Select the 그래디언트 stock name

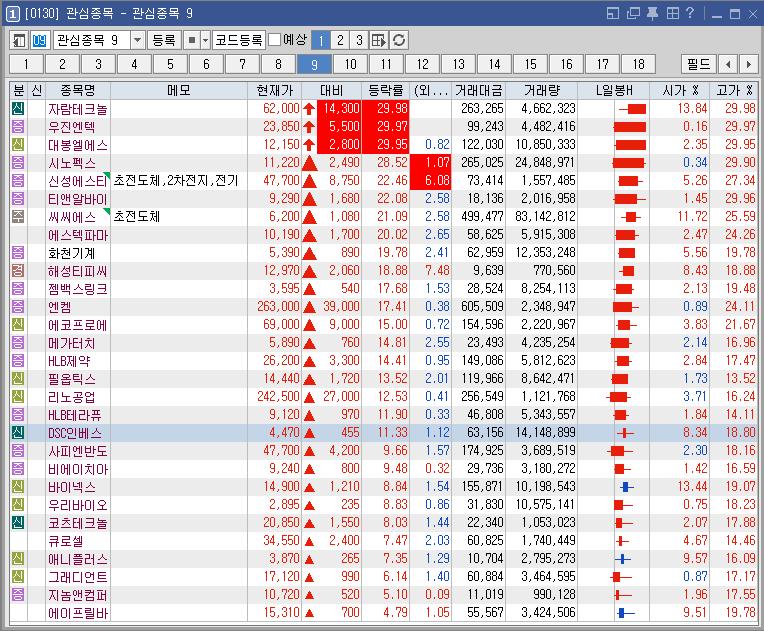click(x=77, y=577)
